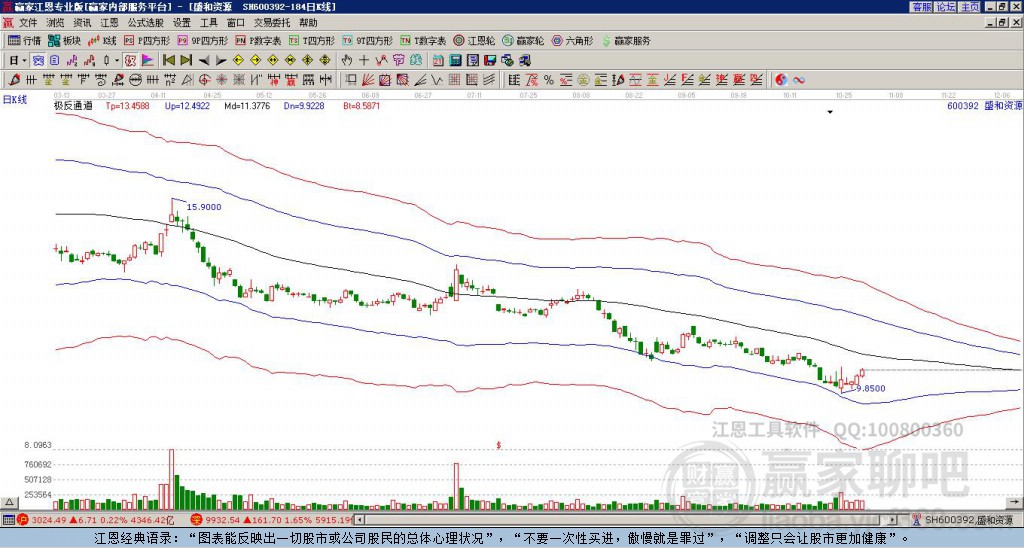Click the 15.9000 high price marker
This screenshot has height=548, width=1024.
(204, 207)
